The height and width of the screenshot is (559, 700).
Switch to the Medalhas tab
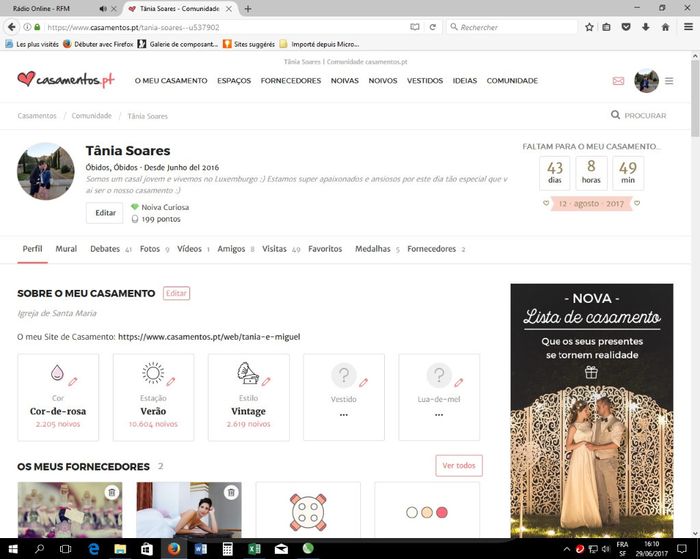pos(372,249)
